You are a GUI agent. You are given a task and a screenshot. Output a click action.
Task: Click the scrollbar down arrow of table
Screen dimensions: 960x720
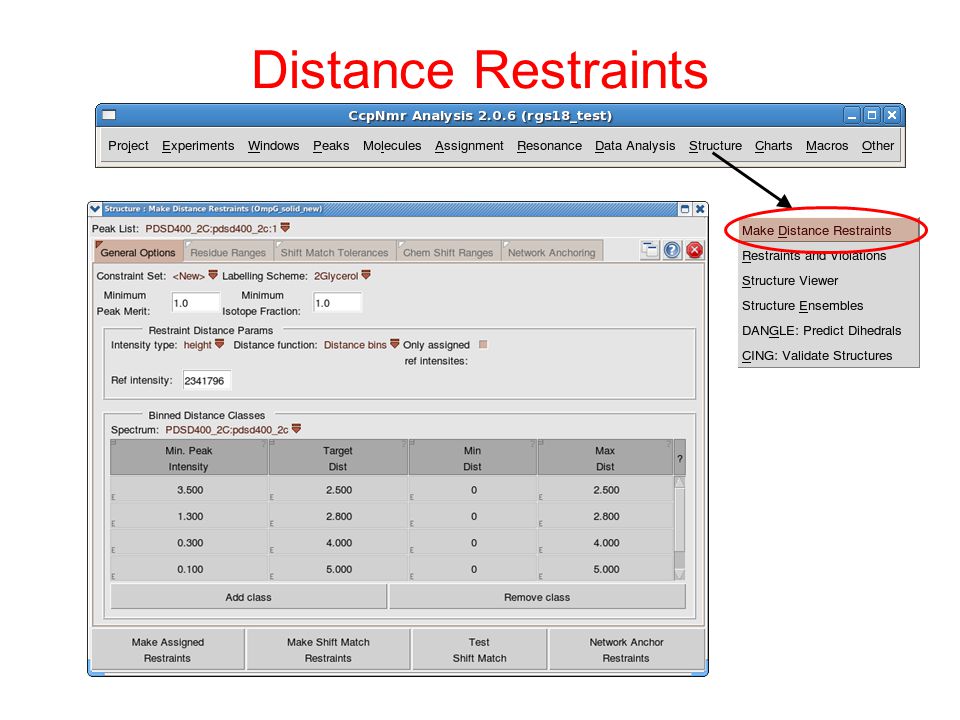(x=680, y=574)
